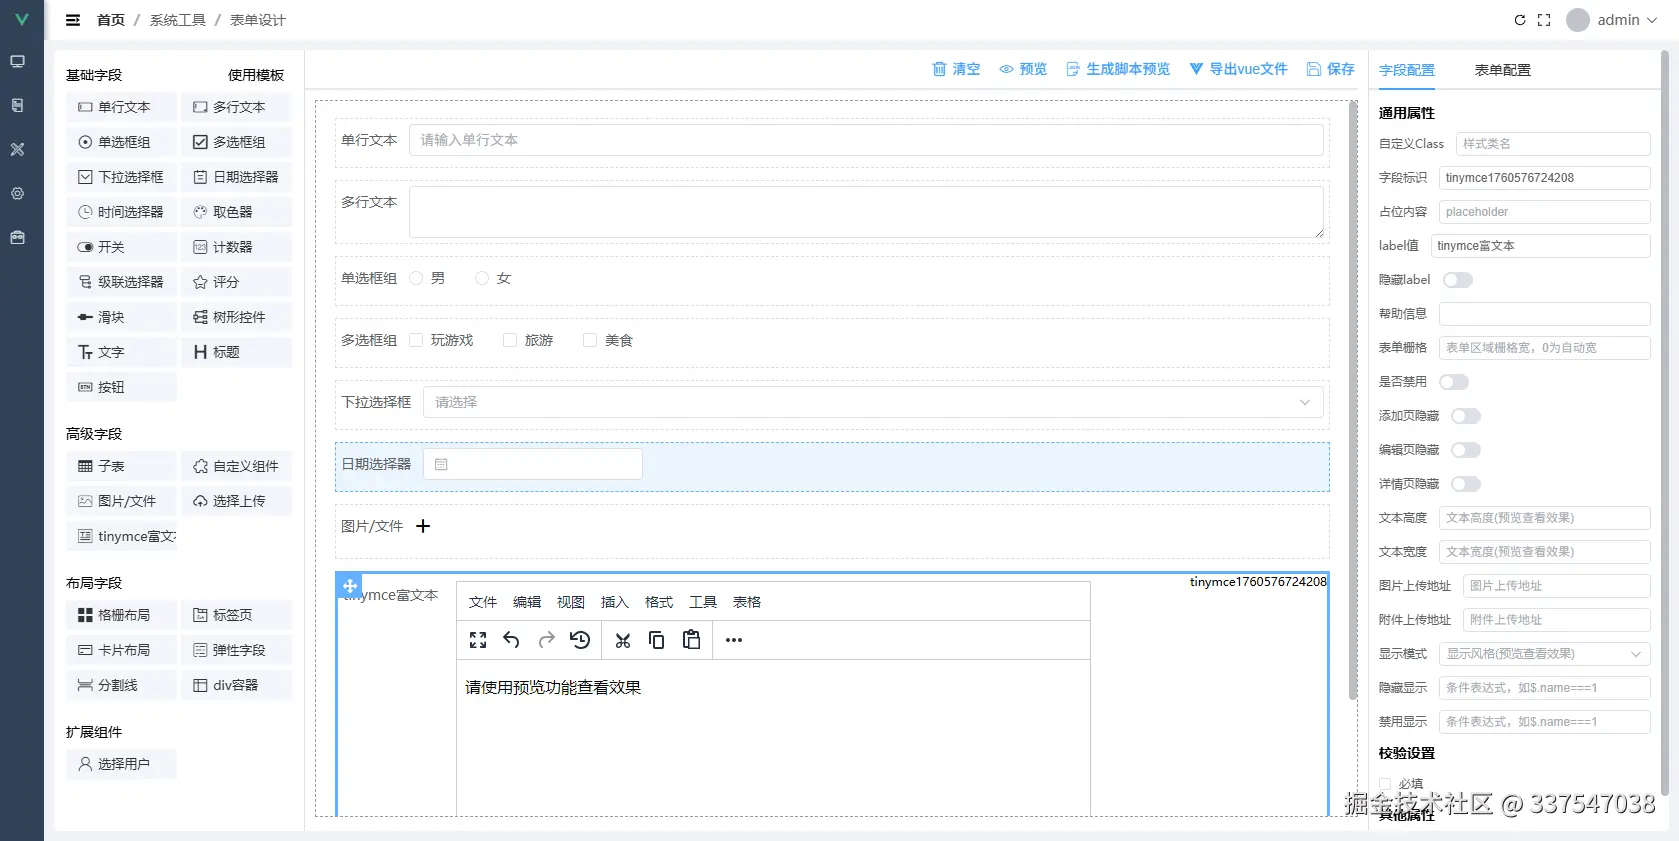Add the 滑块 slider field
The height and width of the screenshot is (841, 1679).
(121, 317)
